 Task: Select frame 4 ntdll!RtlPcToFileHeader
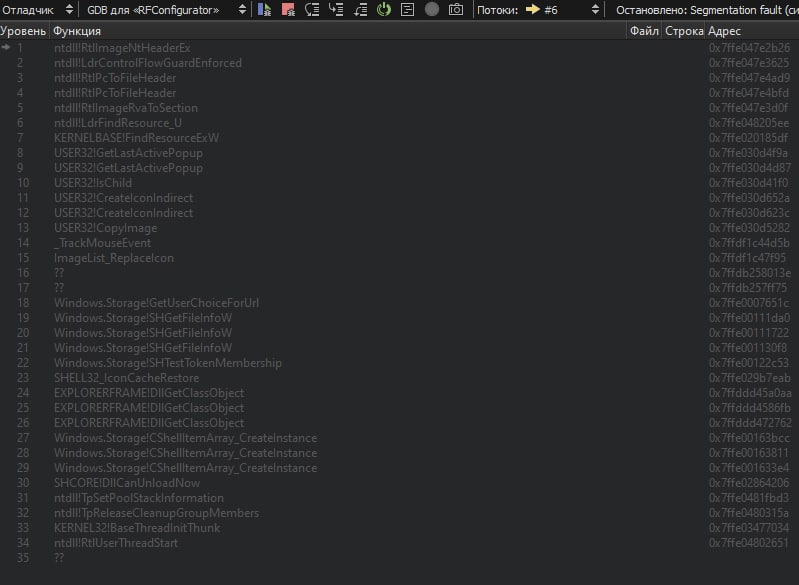pyautogui.click(x=400, y=93)
